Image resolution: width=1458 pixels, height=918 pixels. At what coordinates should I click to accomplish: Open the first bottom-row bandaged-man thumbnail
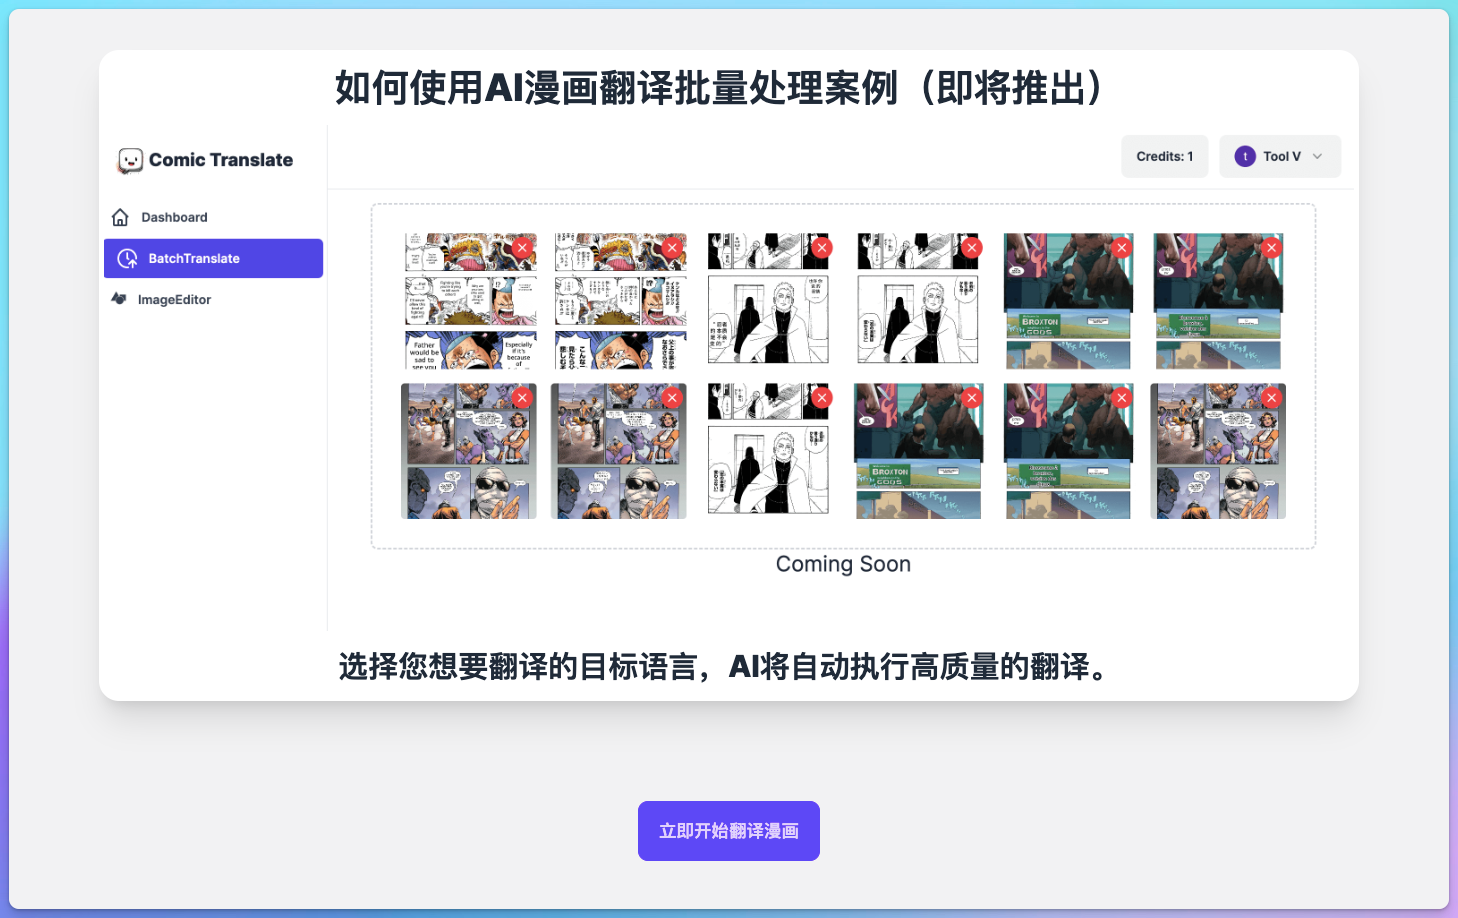pyautogui.click(x=469, y=451)
